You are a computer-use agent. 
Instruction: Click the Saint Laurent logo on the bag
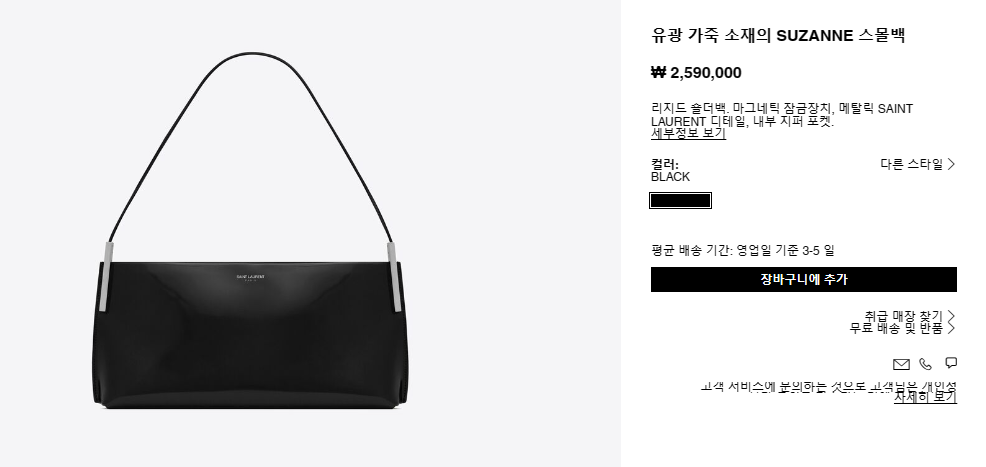pyautogui.click(x=250, y=278)
